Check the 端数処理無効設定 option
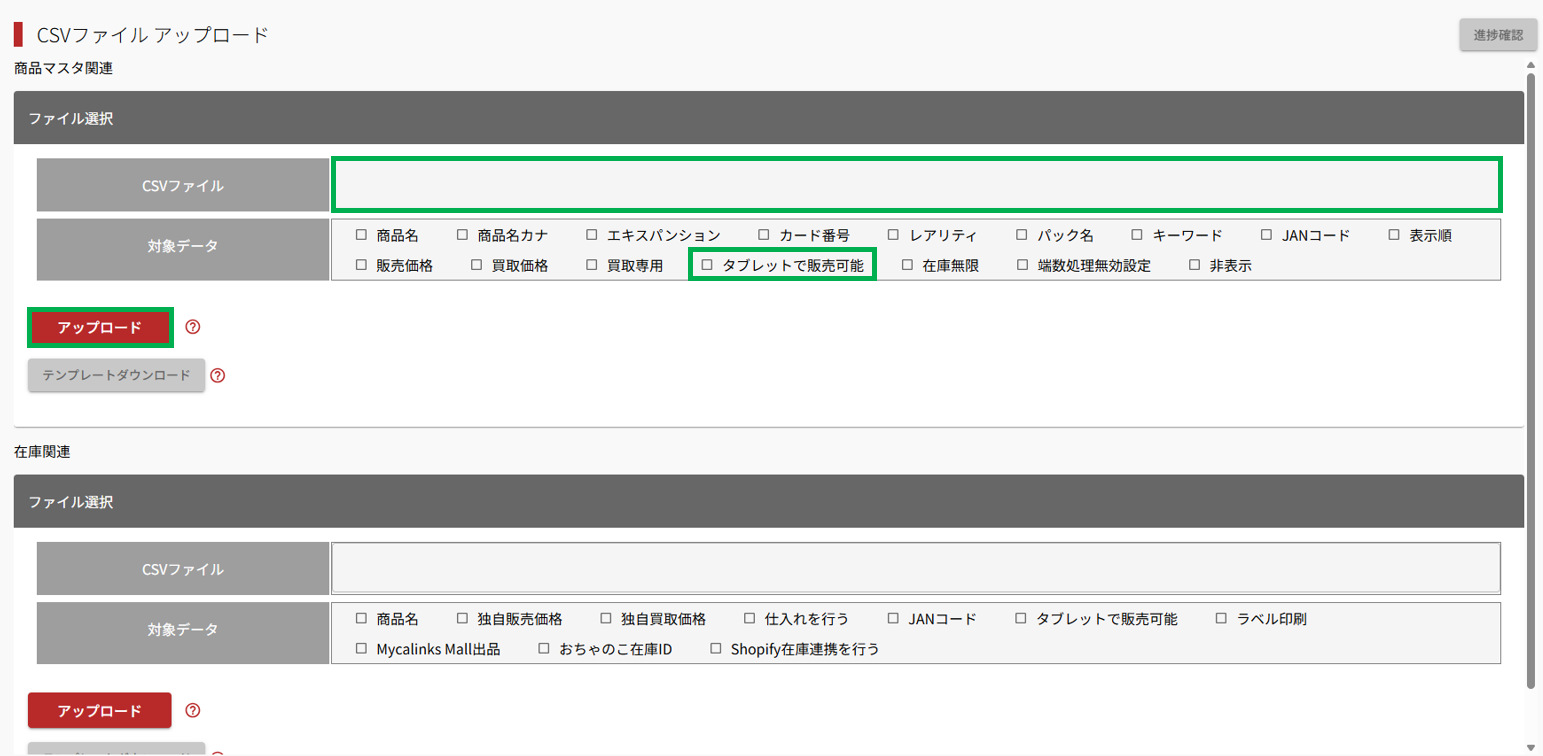 (1023, 266)
